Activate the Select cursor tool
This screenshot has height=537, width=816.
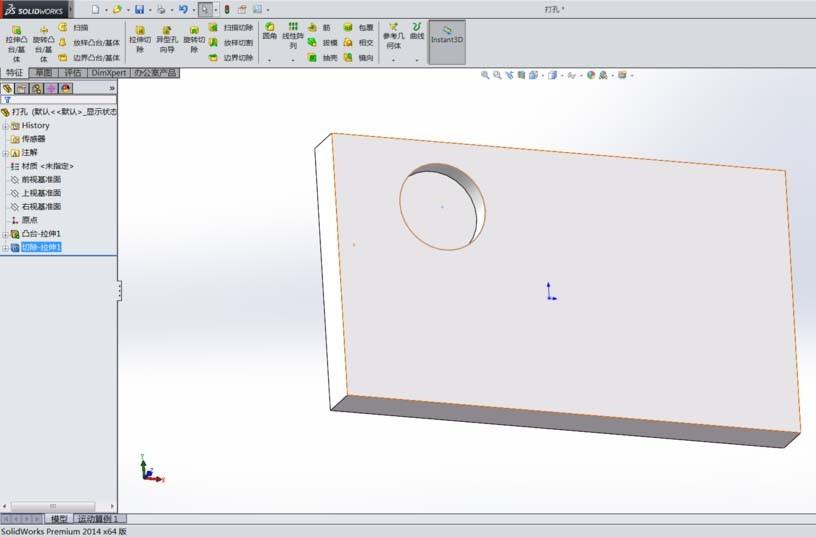coord(205,9)
